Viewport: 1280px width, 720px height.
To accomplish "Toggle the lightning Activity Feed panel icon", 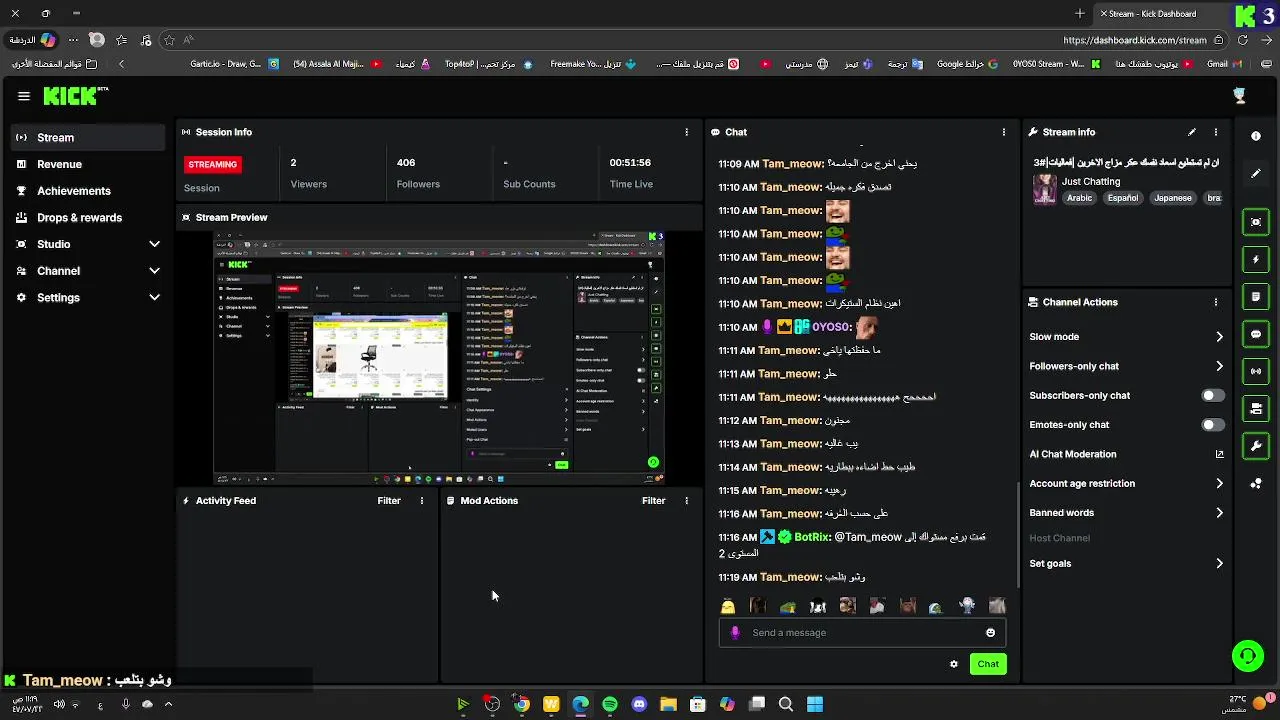I will pyautogui.click(x=1256, y=260).
